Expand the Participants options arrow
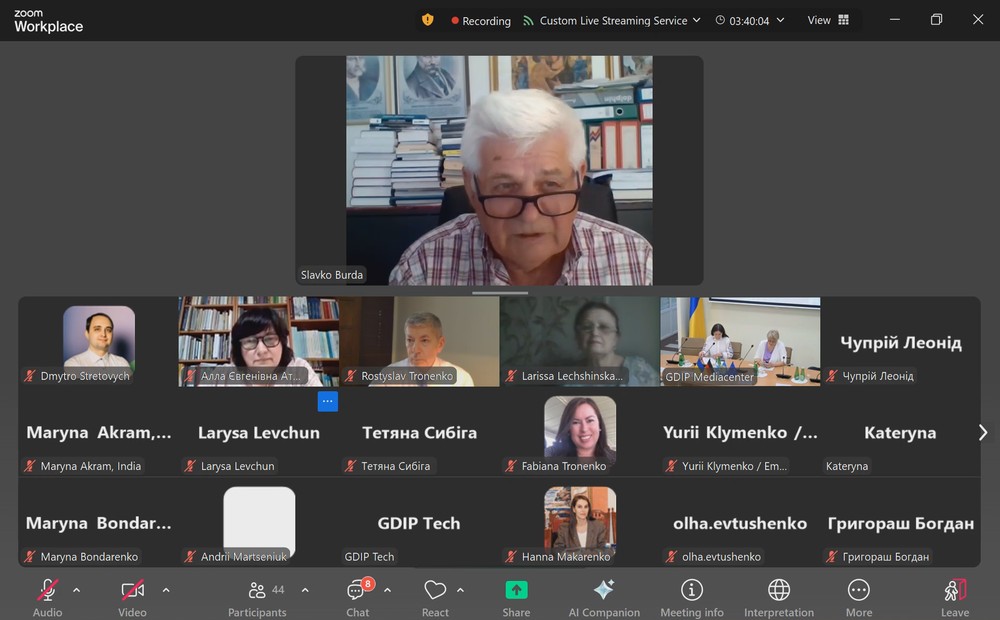The width and height of the screenshot is (1000, 620). pos(305,590)
